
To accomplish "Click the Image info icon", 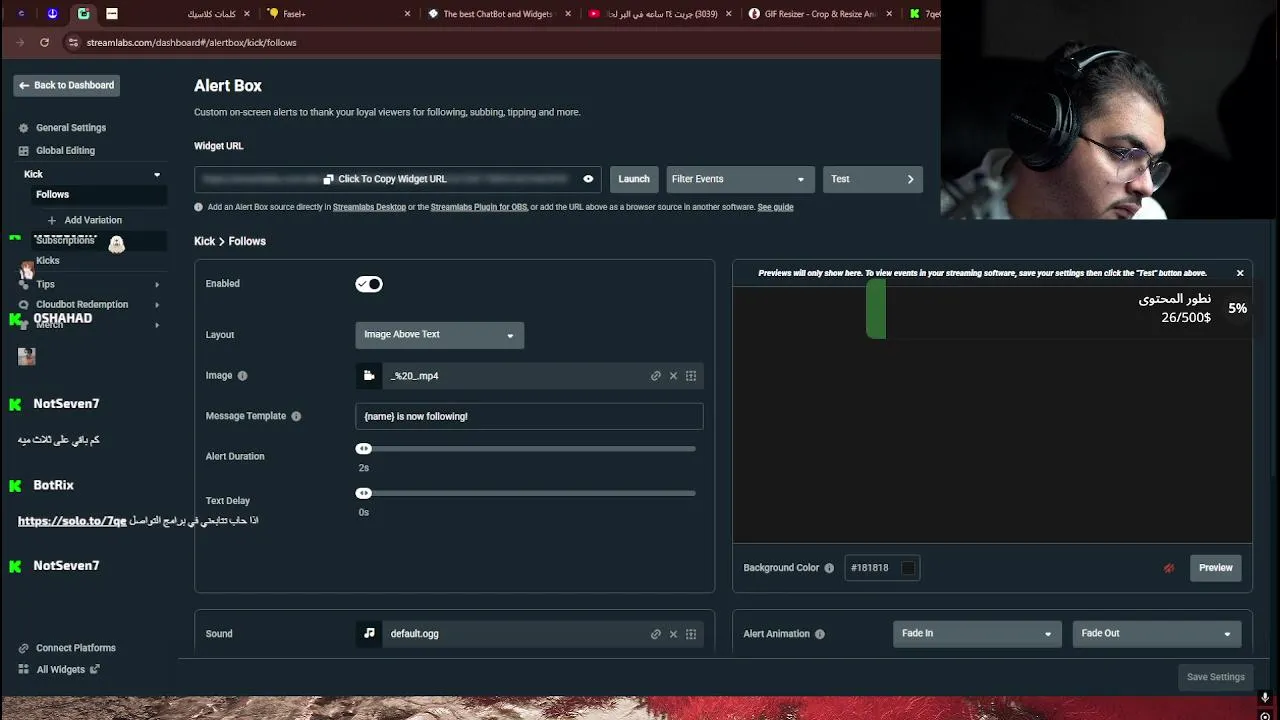I will click(242, 376).
